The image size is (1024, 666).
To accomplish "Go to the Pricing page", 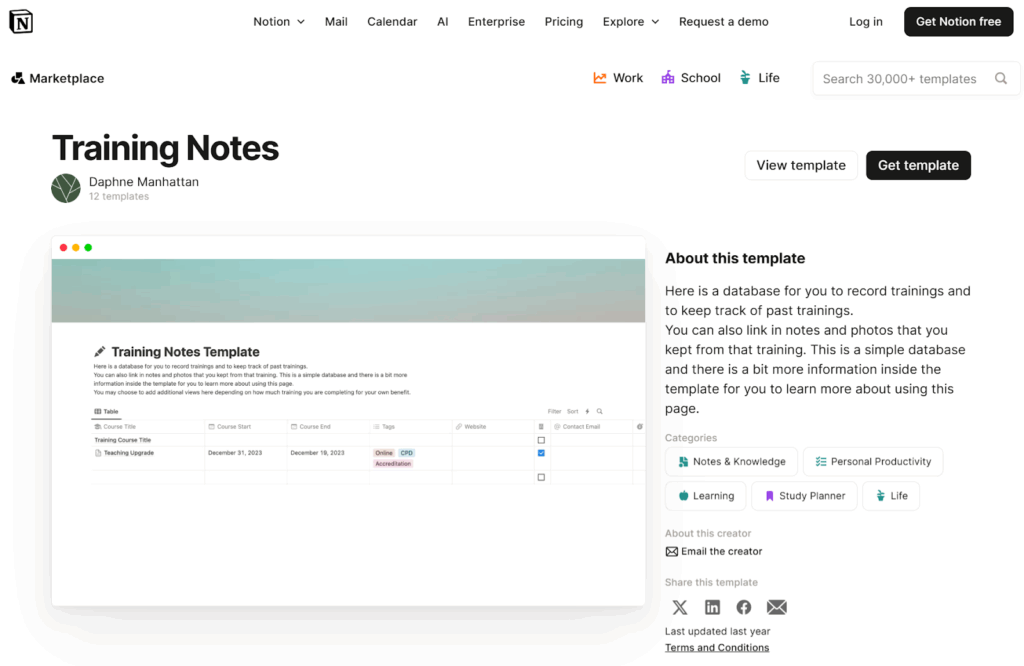I will [x=564, y=22].
